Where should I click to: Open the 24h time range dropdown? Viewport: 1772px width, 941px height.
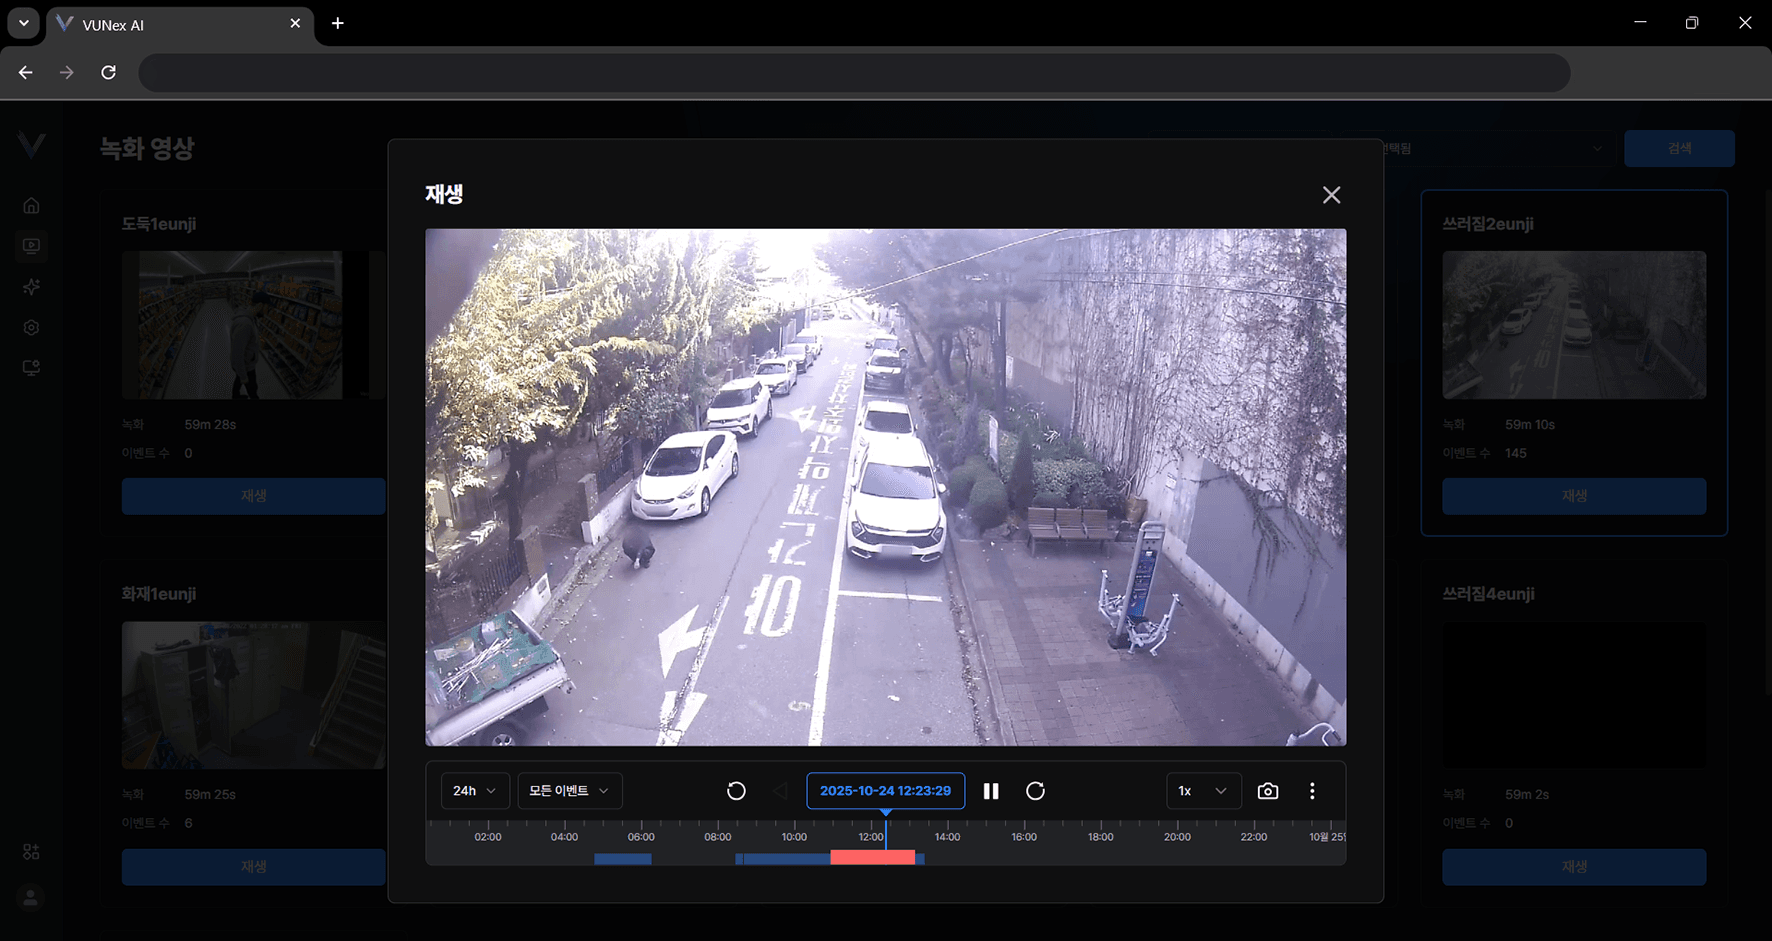pos(475,791)
